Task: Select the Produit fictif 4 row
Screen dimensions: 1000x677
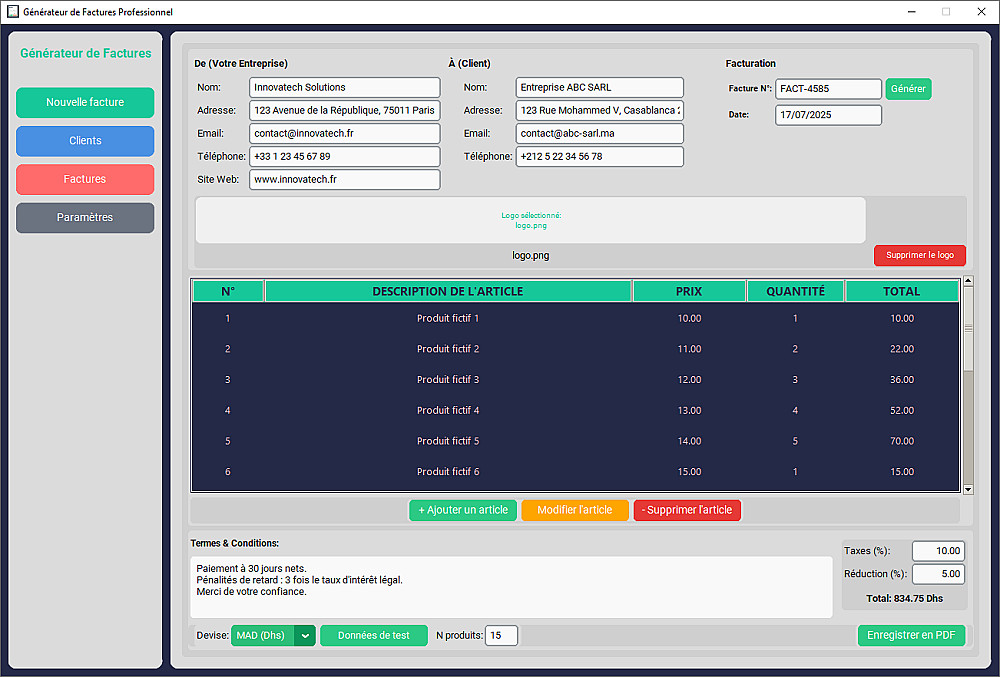Action: (x=575, y=411)
